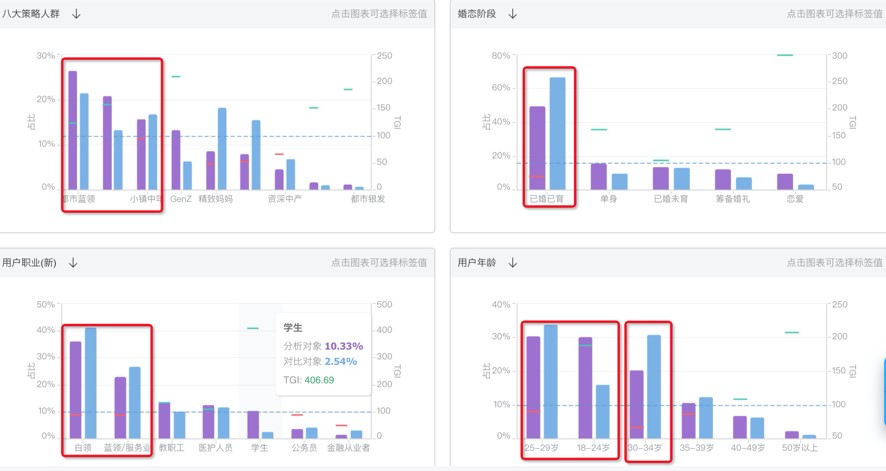The height and width of the screenshot is (471, 886).
Task: Click the 都市银发 axis label
Action: point(367,199)
